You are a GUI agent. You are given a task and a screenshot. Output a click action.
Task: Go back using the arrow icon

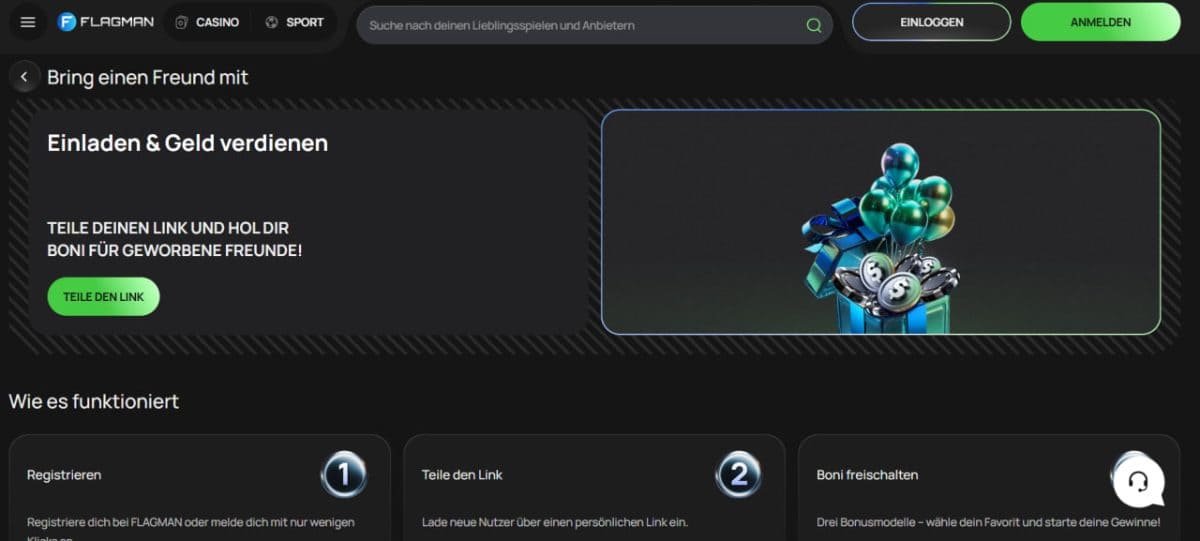tap(24, 77)
